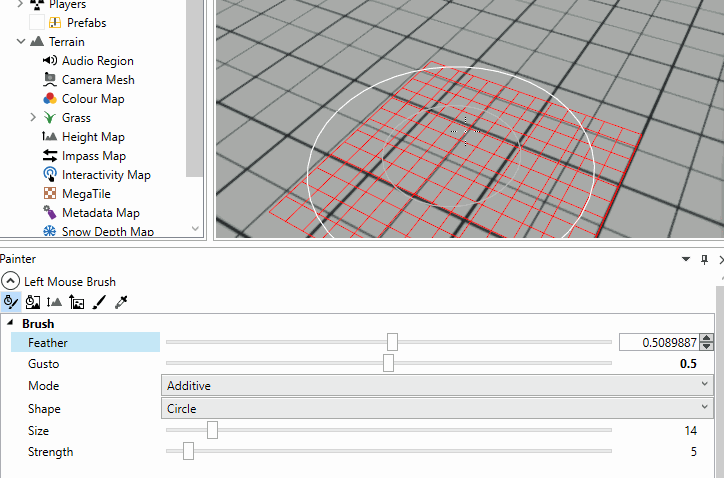Collapse the Left Mouse Brush section
Viewport: 724px width, 478px height.
coord(11,281)
